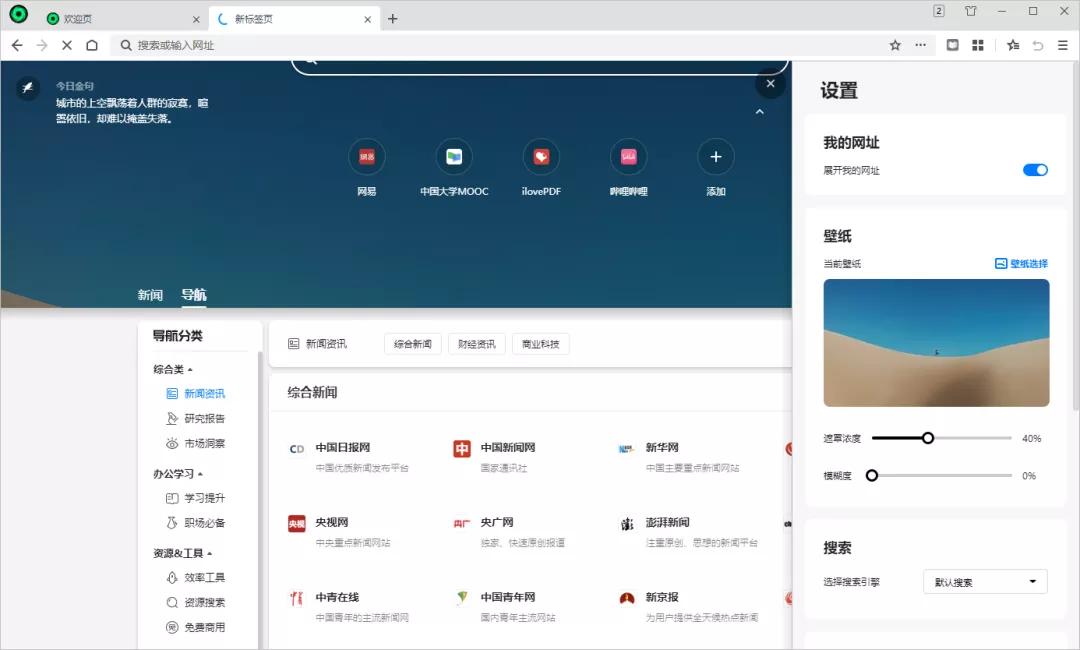The height and width of the screenshot is (650, 1080).
Task: Select 新闻资讯 in the navigation sidebar
Action: pos(207,393)
